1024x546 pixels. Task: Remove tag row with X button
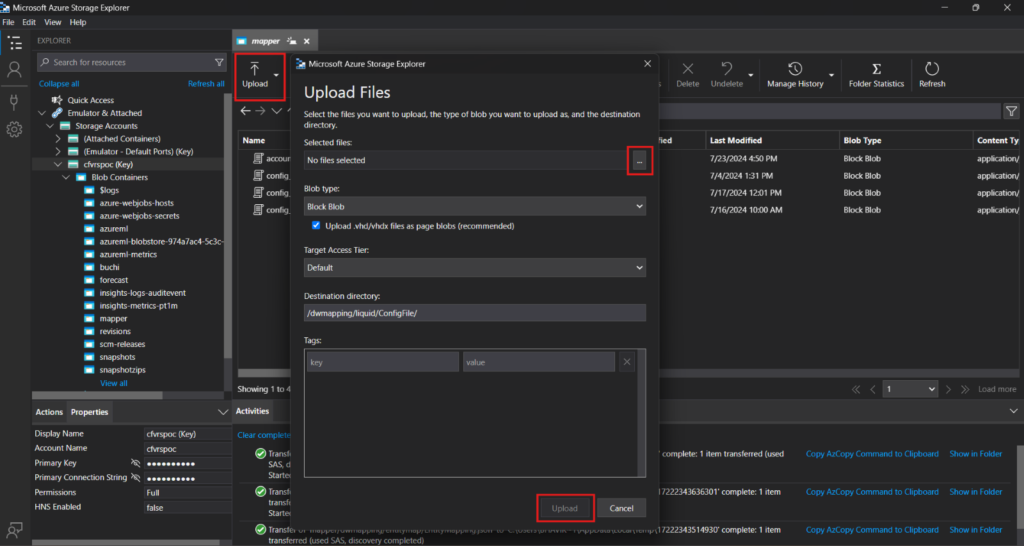point(627,362)
